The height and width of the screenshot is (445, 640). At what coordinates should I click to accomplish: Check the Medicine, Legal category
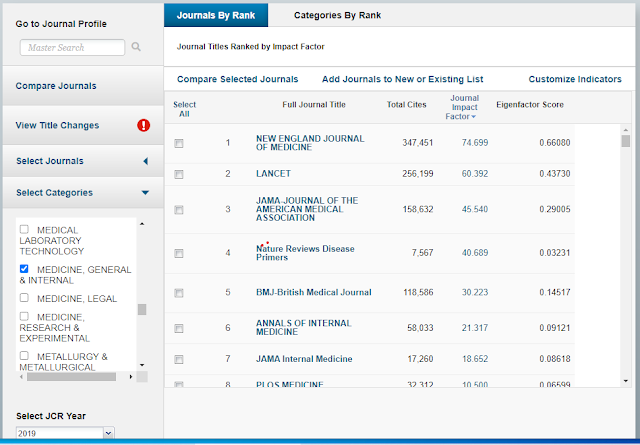[24, 298]
